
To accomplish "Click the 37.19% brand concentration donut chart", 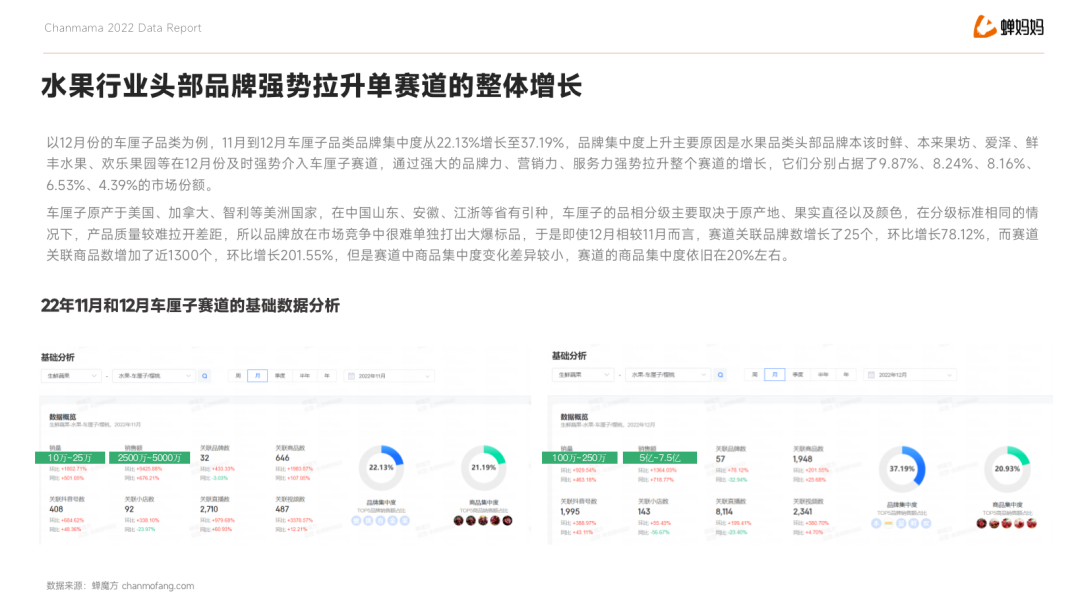I will coord(902,469).
